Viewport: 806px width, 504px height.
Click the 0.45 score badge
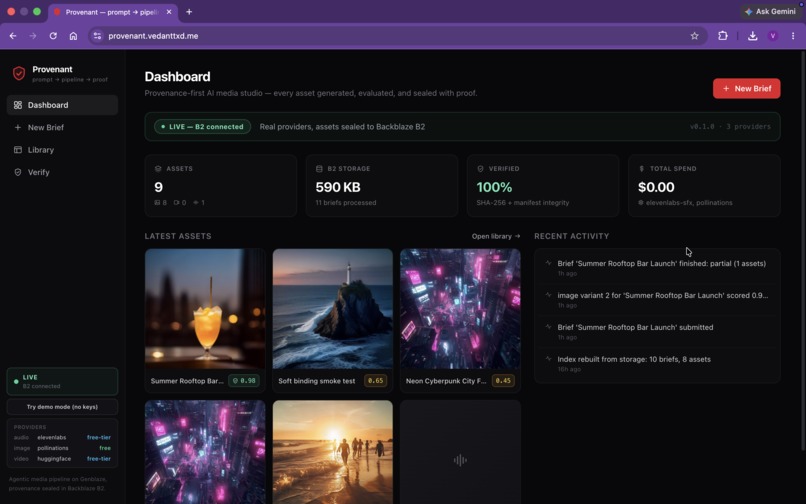pos(503,381)
